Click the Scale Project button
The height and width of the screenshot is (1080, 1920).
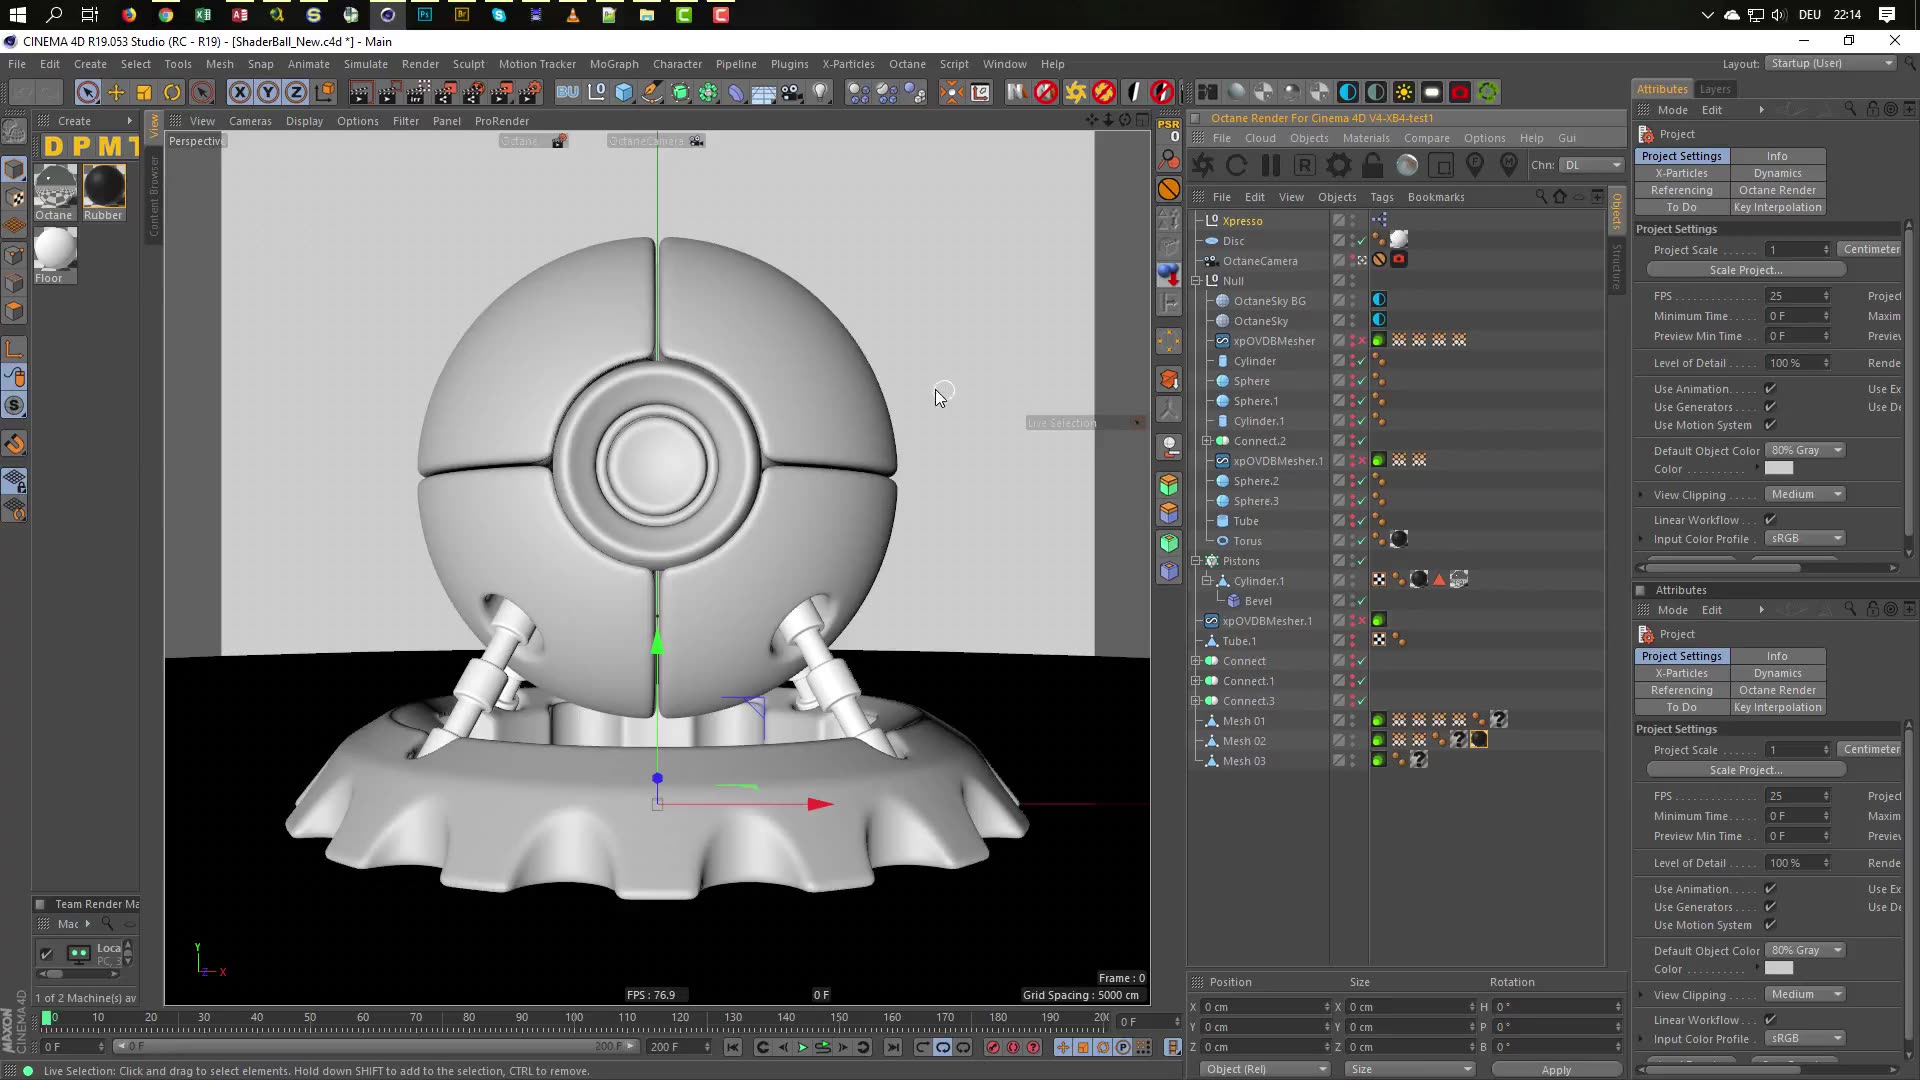coord(1745,270)
